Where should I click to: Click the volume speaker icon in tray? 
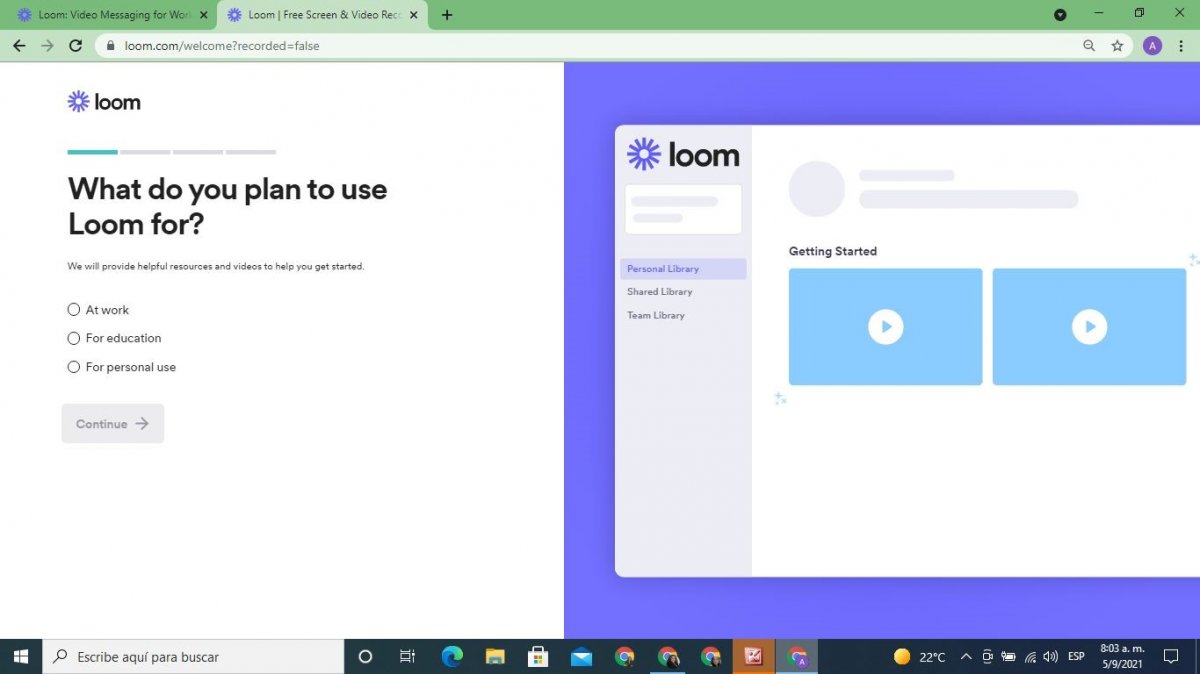tap(1050, 657)
